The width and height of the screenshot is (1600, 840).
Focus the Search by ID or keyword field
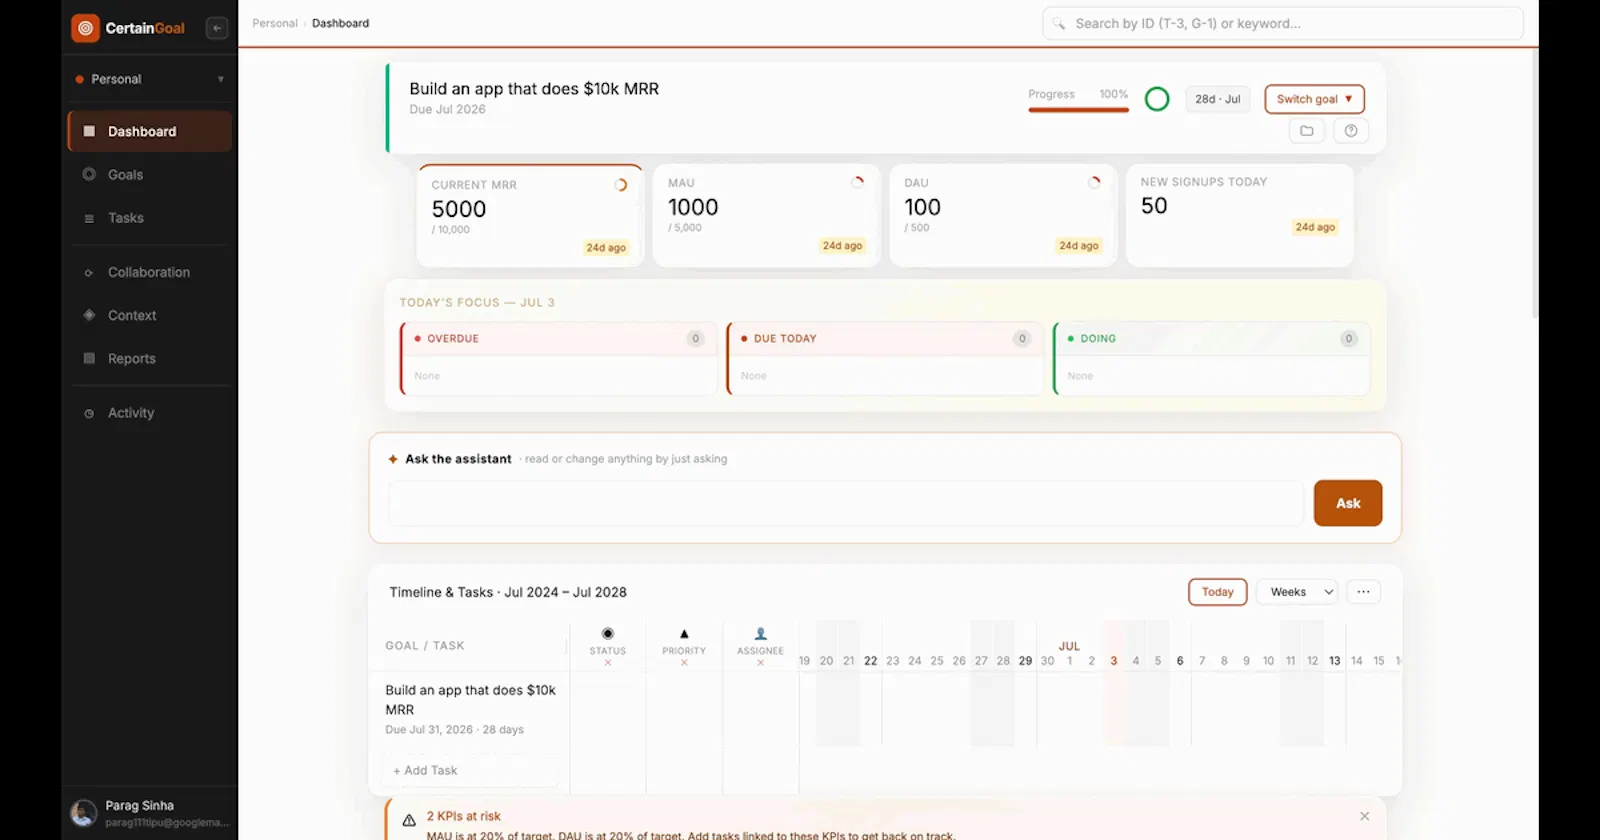1283,23
